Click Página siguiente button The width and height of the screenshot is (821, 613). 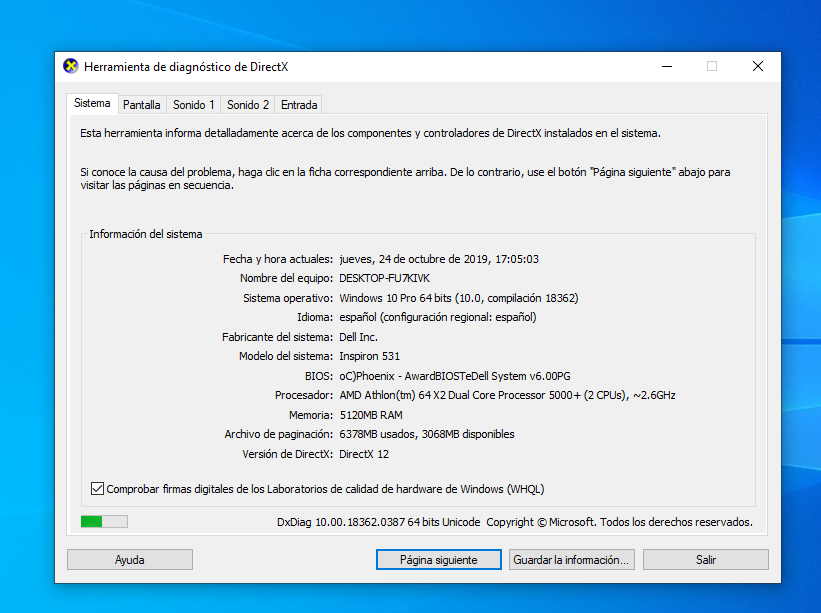pyautogui.click(x=439, y=560)
